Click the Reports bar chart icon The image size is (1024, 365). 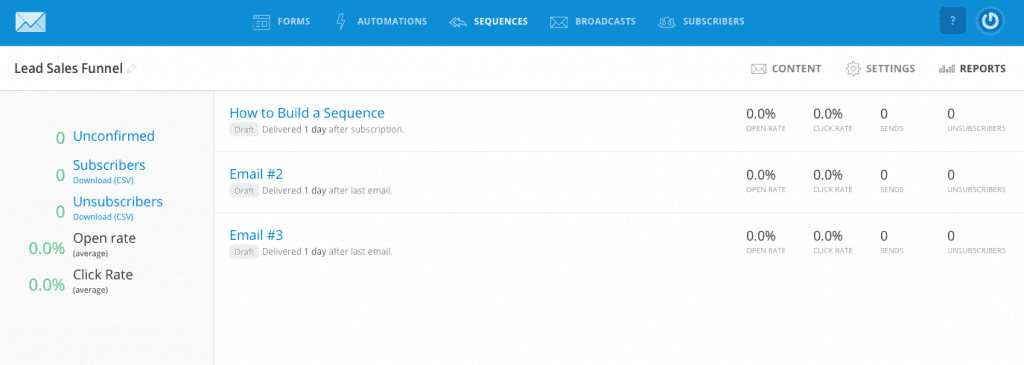point(946,69)
